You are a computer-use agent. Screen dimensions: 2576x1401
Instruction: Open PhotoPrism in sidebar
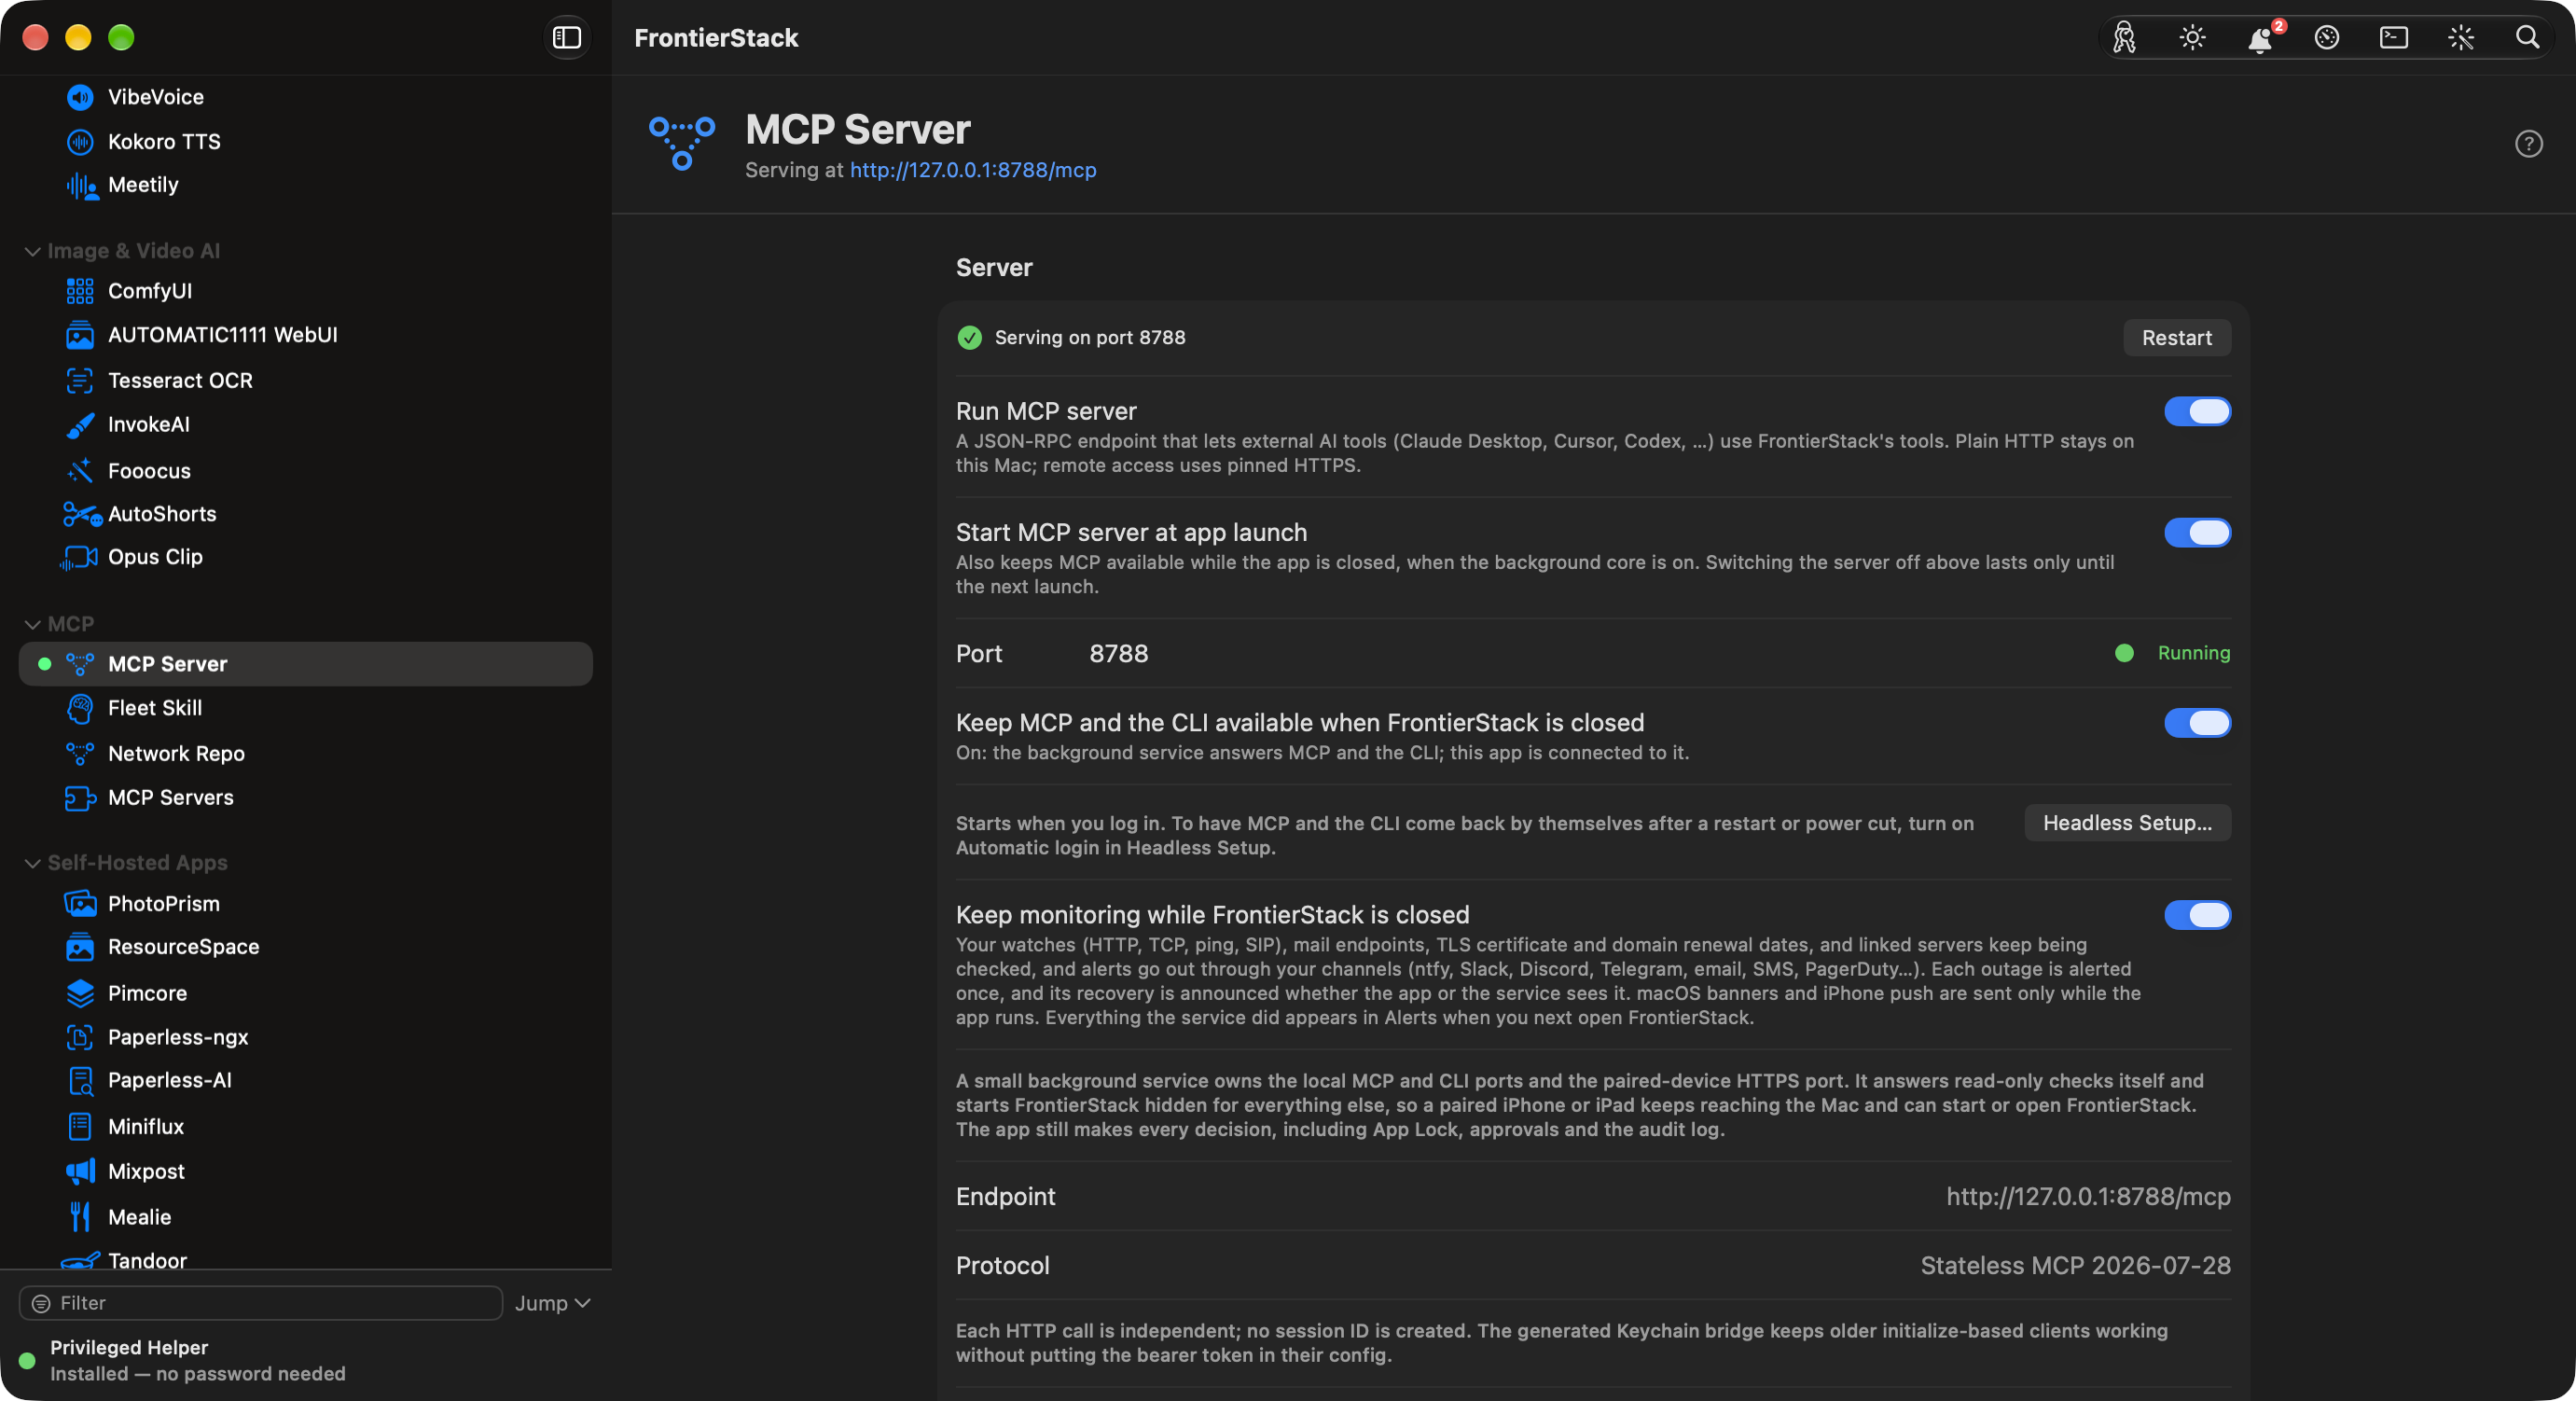(306, 903)
